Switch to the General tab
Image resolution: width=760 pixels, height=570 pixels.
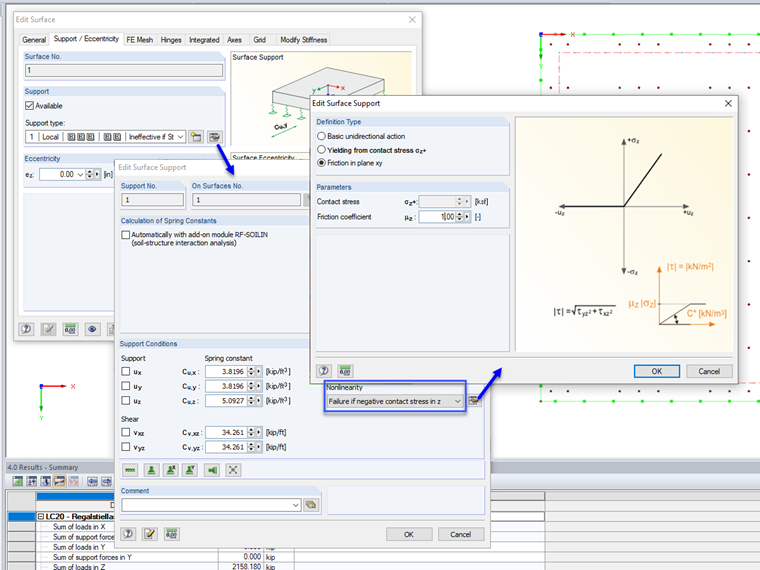click(x=34, y=40)
